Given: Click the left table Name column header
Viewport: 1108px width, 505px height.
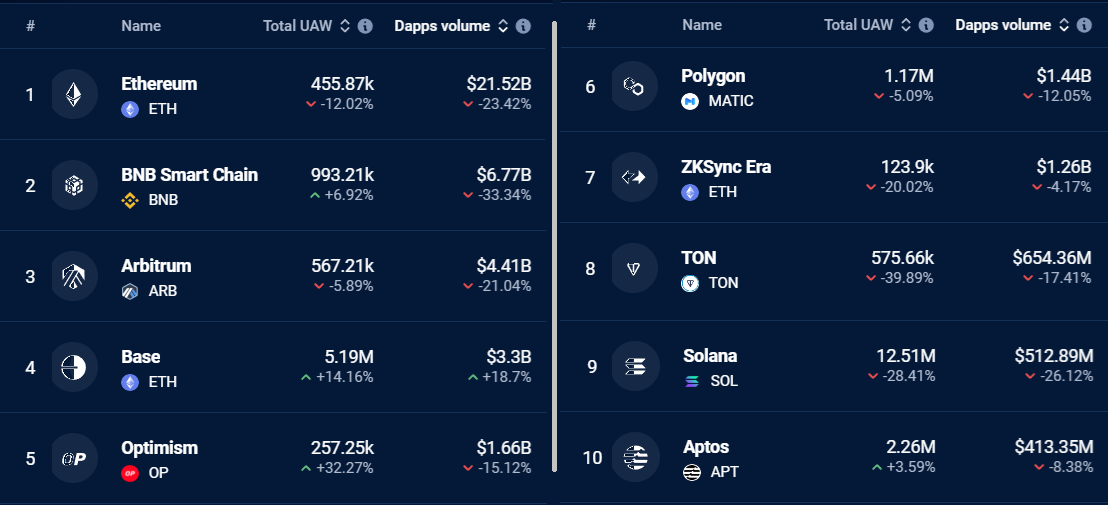Looking at the screenshot, I should [x=141, y=26].
